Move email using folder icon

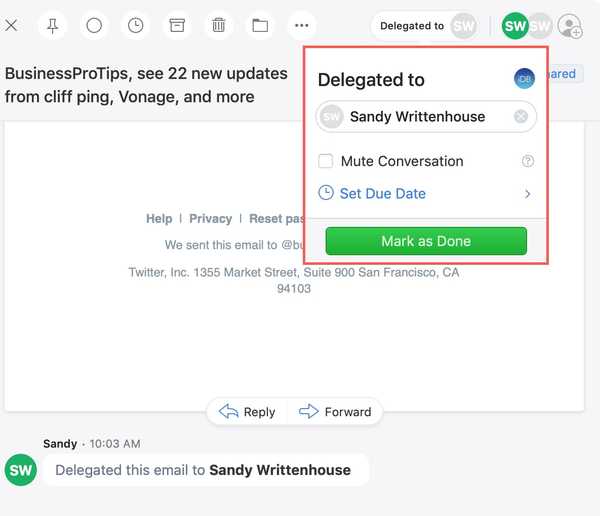[260, 26]
